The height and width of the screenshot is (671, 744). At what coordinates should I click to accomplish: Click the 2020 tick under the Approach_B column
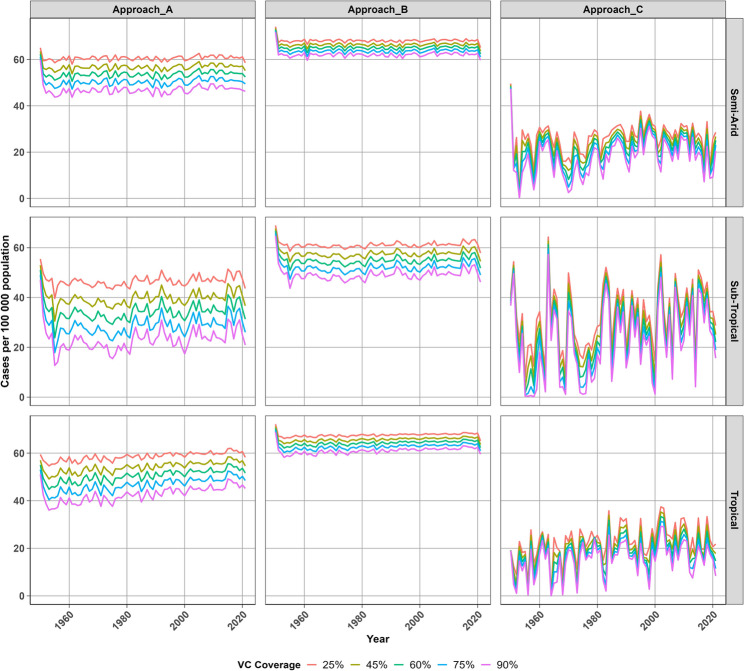473,620
